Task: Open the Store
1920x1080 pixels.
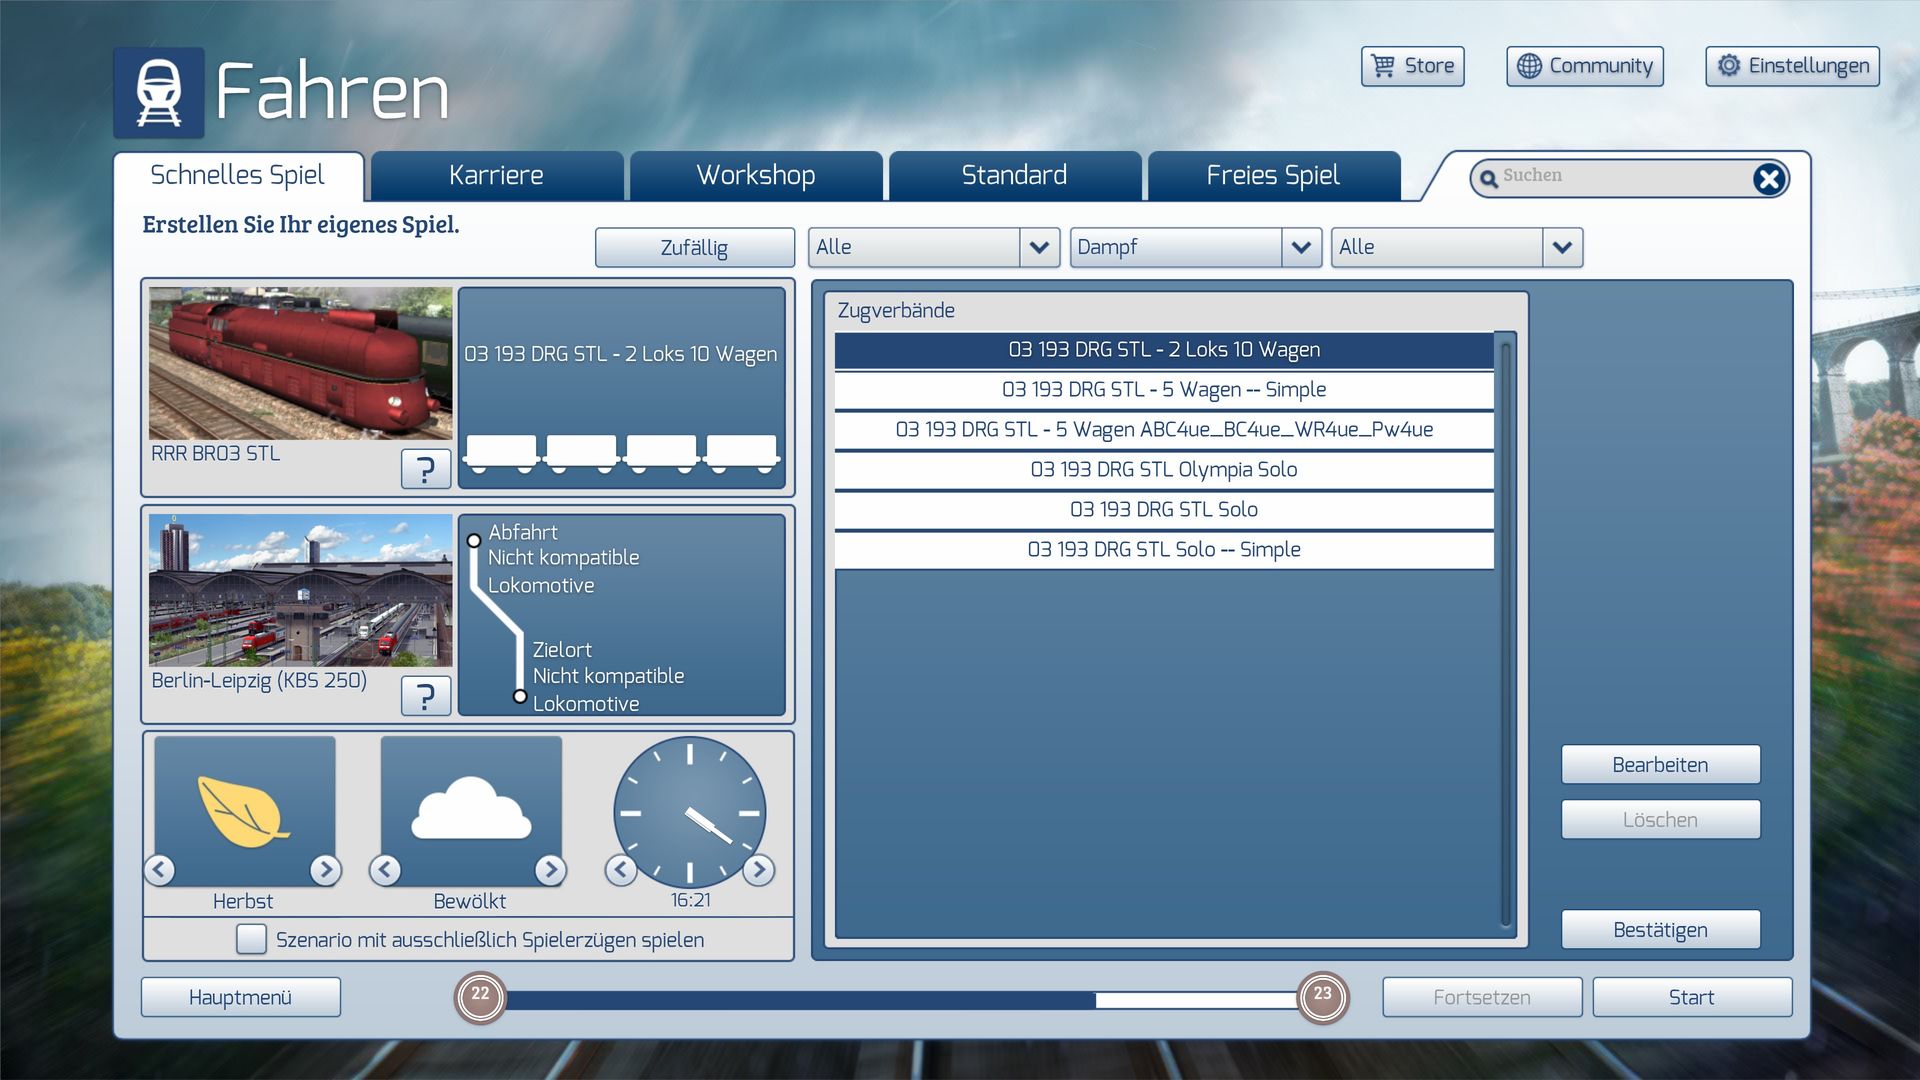Action: pos(1412,66)
